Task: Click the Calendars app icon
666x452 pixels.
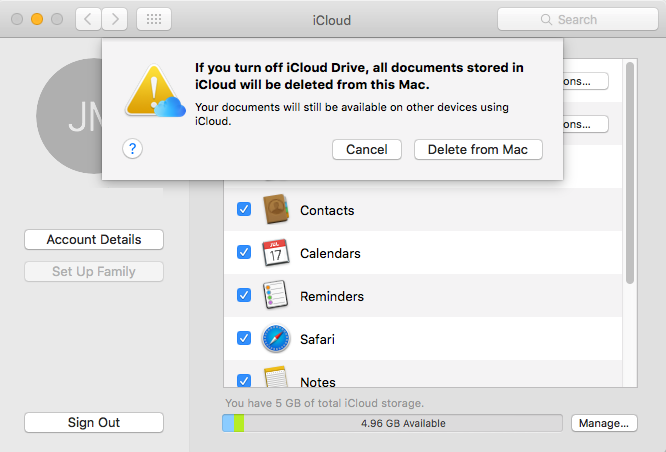Action: (276, 252)
